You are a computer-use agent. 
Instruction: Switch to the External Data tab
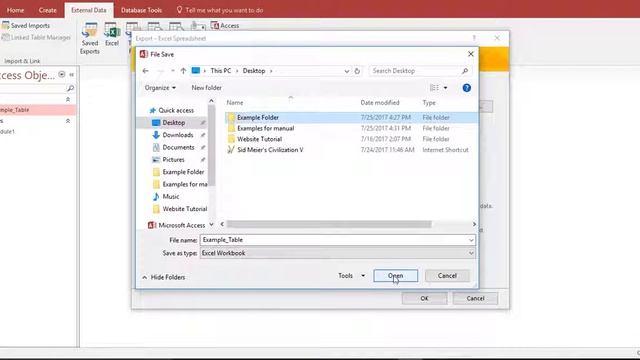coord(89,10)
